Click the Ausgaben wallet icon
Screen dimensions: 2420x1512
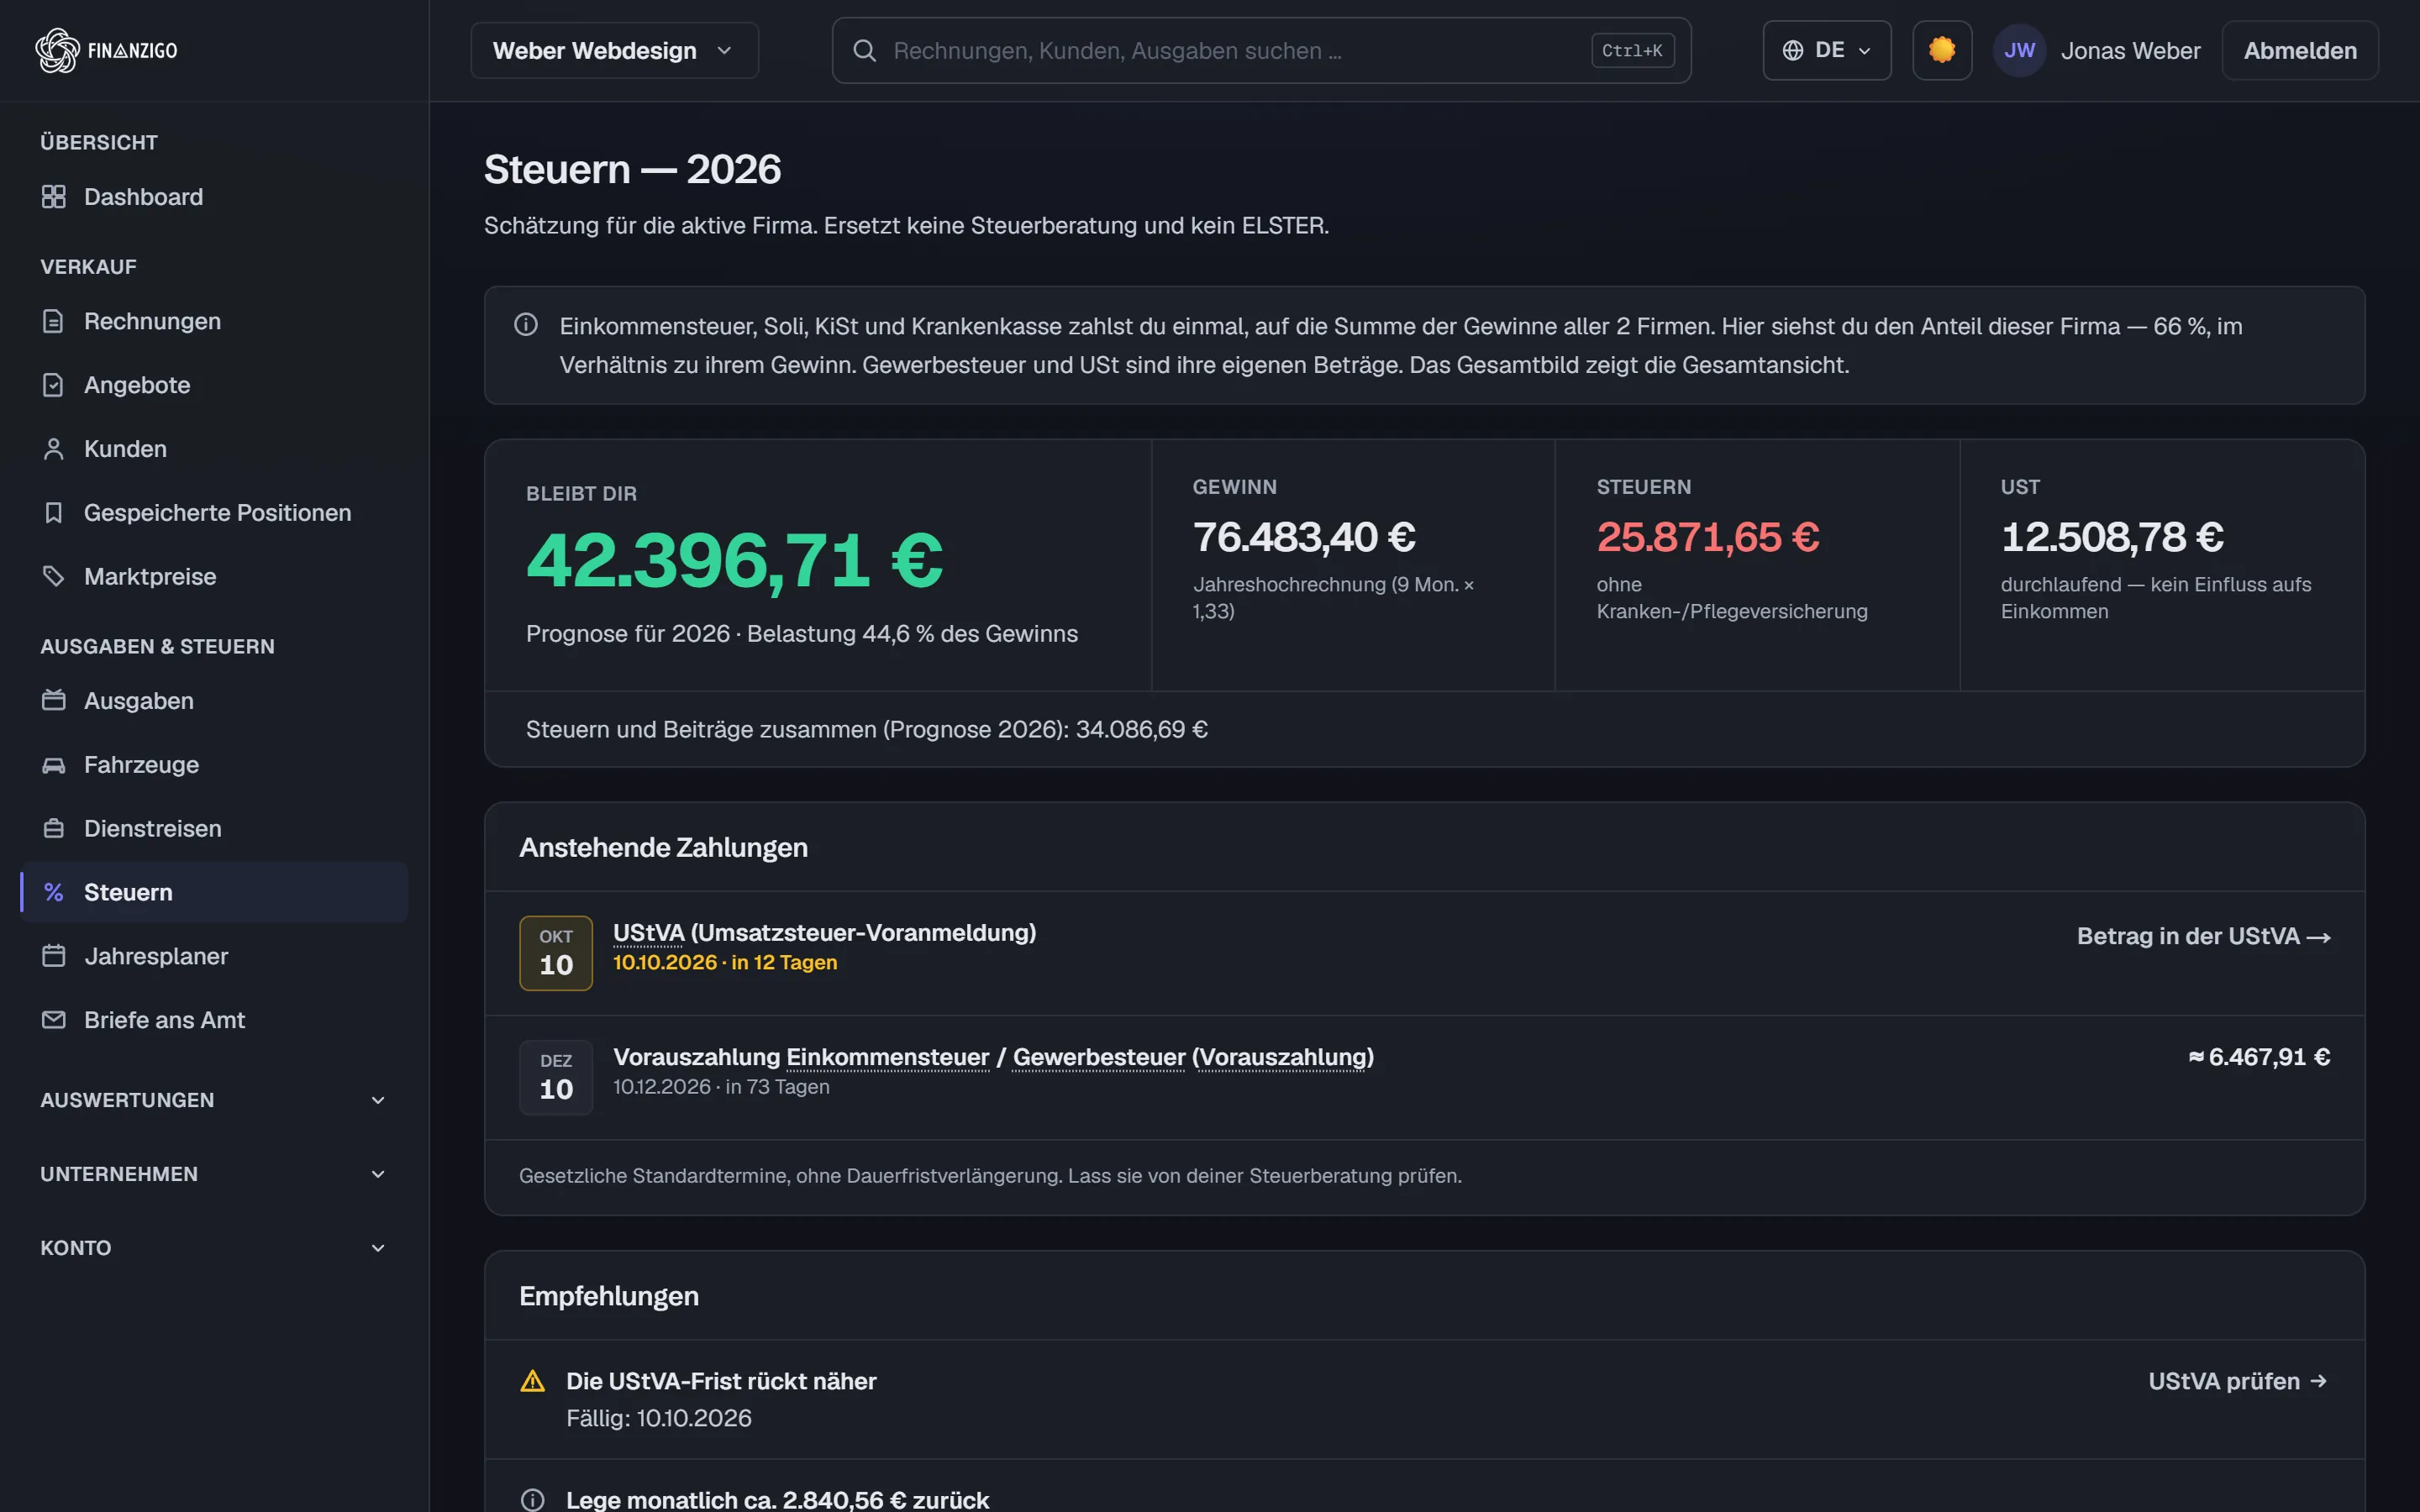coord(54,701)
